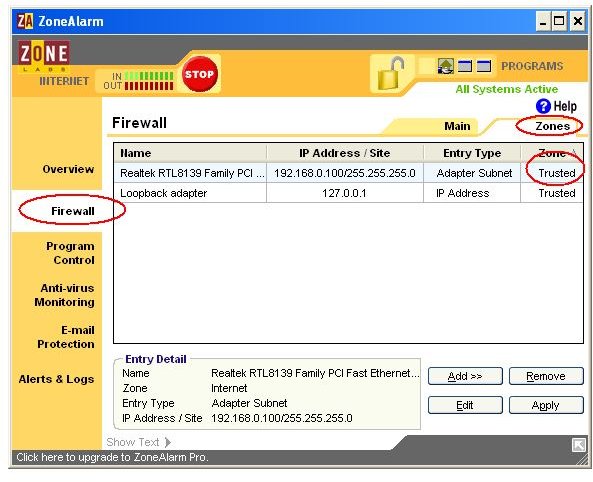
Task: Expand the Show Text arrow
Action: (x=168, y=442)
